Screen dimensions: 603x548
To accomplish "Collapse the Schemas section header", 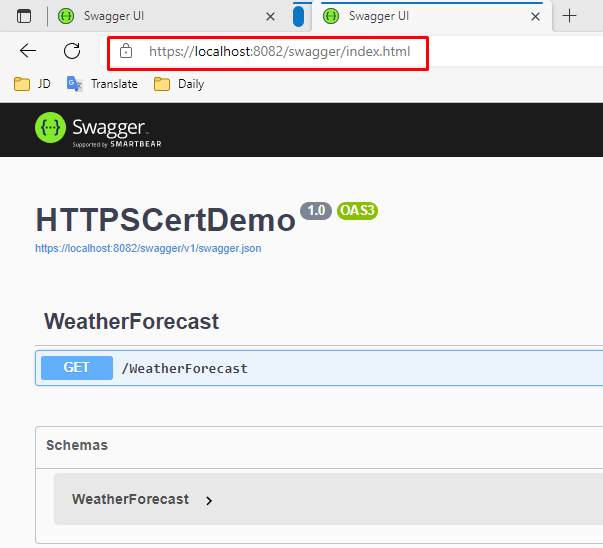I will (x=77, y=445).
